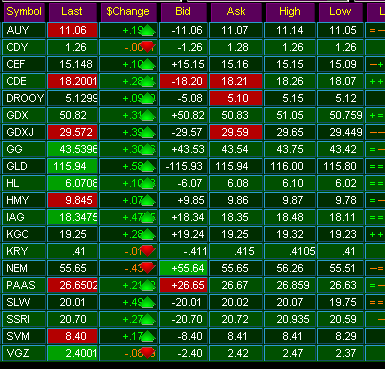Click the Low value 50.759
Screen dimensions: 385x369
(340, 115)
